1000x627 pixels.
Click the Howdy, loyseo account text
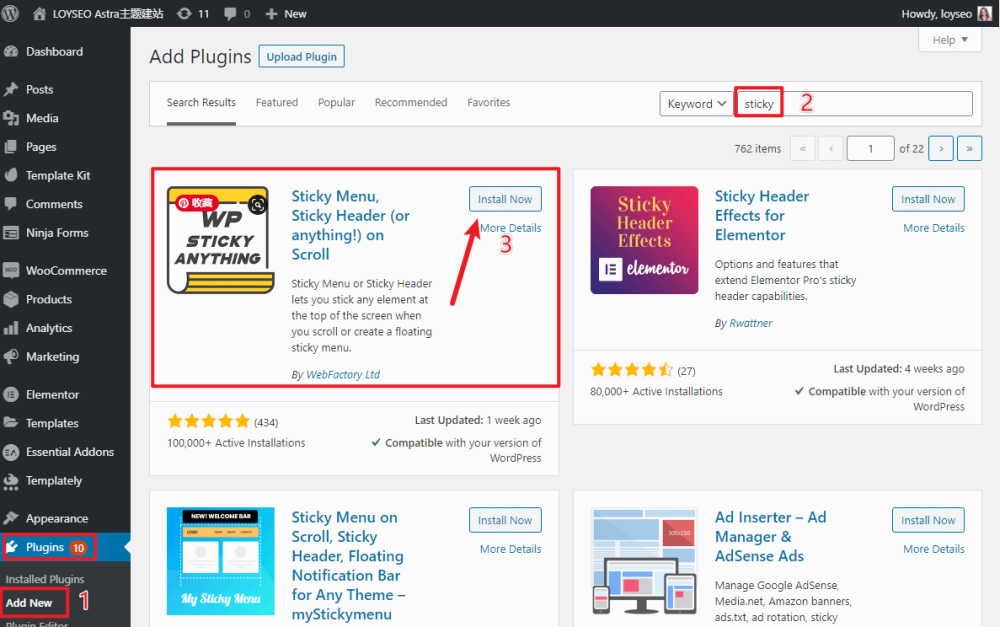tap(936, 13)
